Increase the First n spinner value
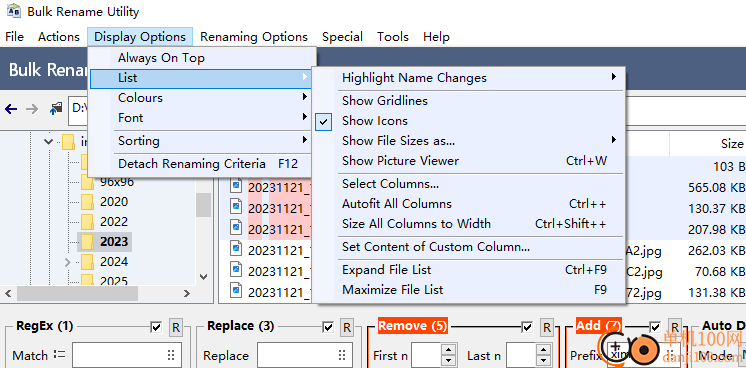This screenshot has height=368, width=746. click(448, 350)
